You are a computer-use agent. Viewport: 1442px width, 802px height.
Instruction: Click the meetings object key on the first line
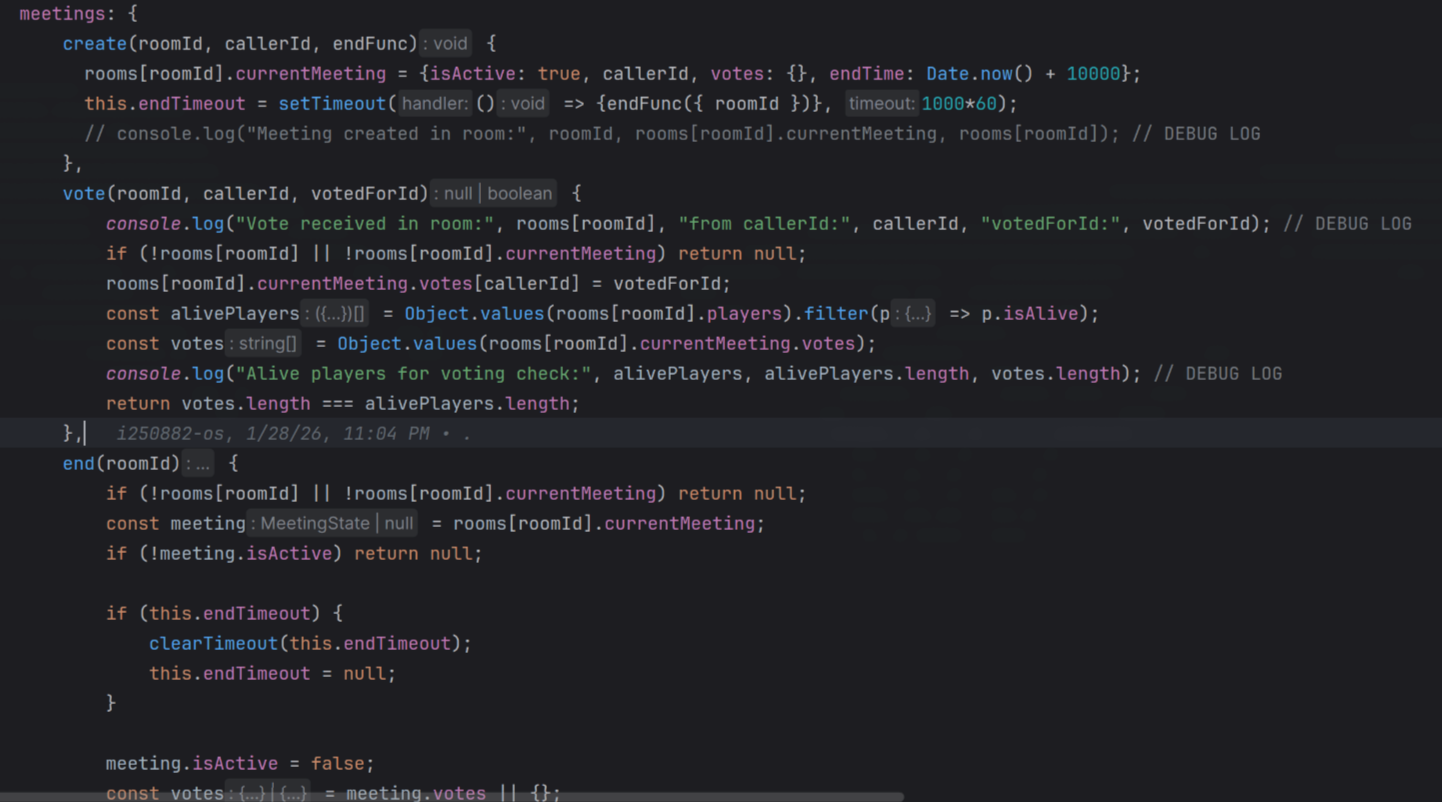coord(61,14)
